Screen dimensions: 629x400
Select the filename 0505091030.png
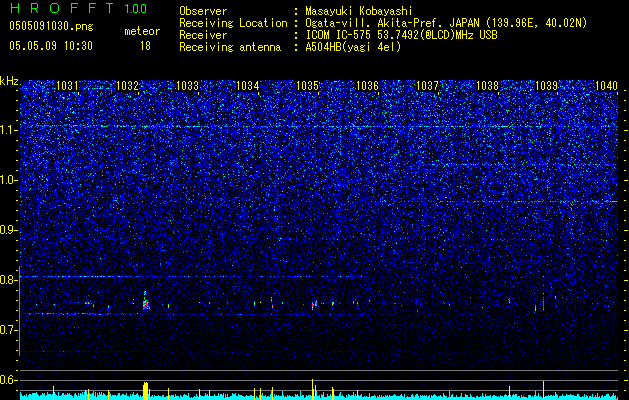tap(51, 26)
